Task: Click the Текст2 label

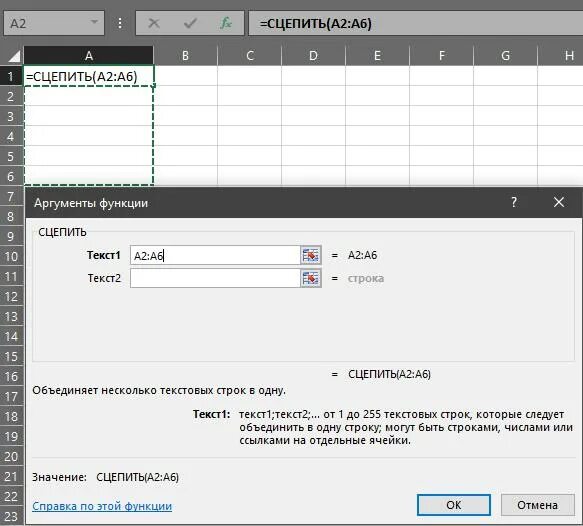Action: point(104,278)
